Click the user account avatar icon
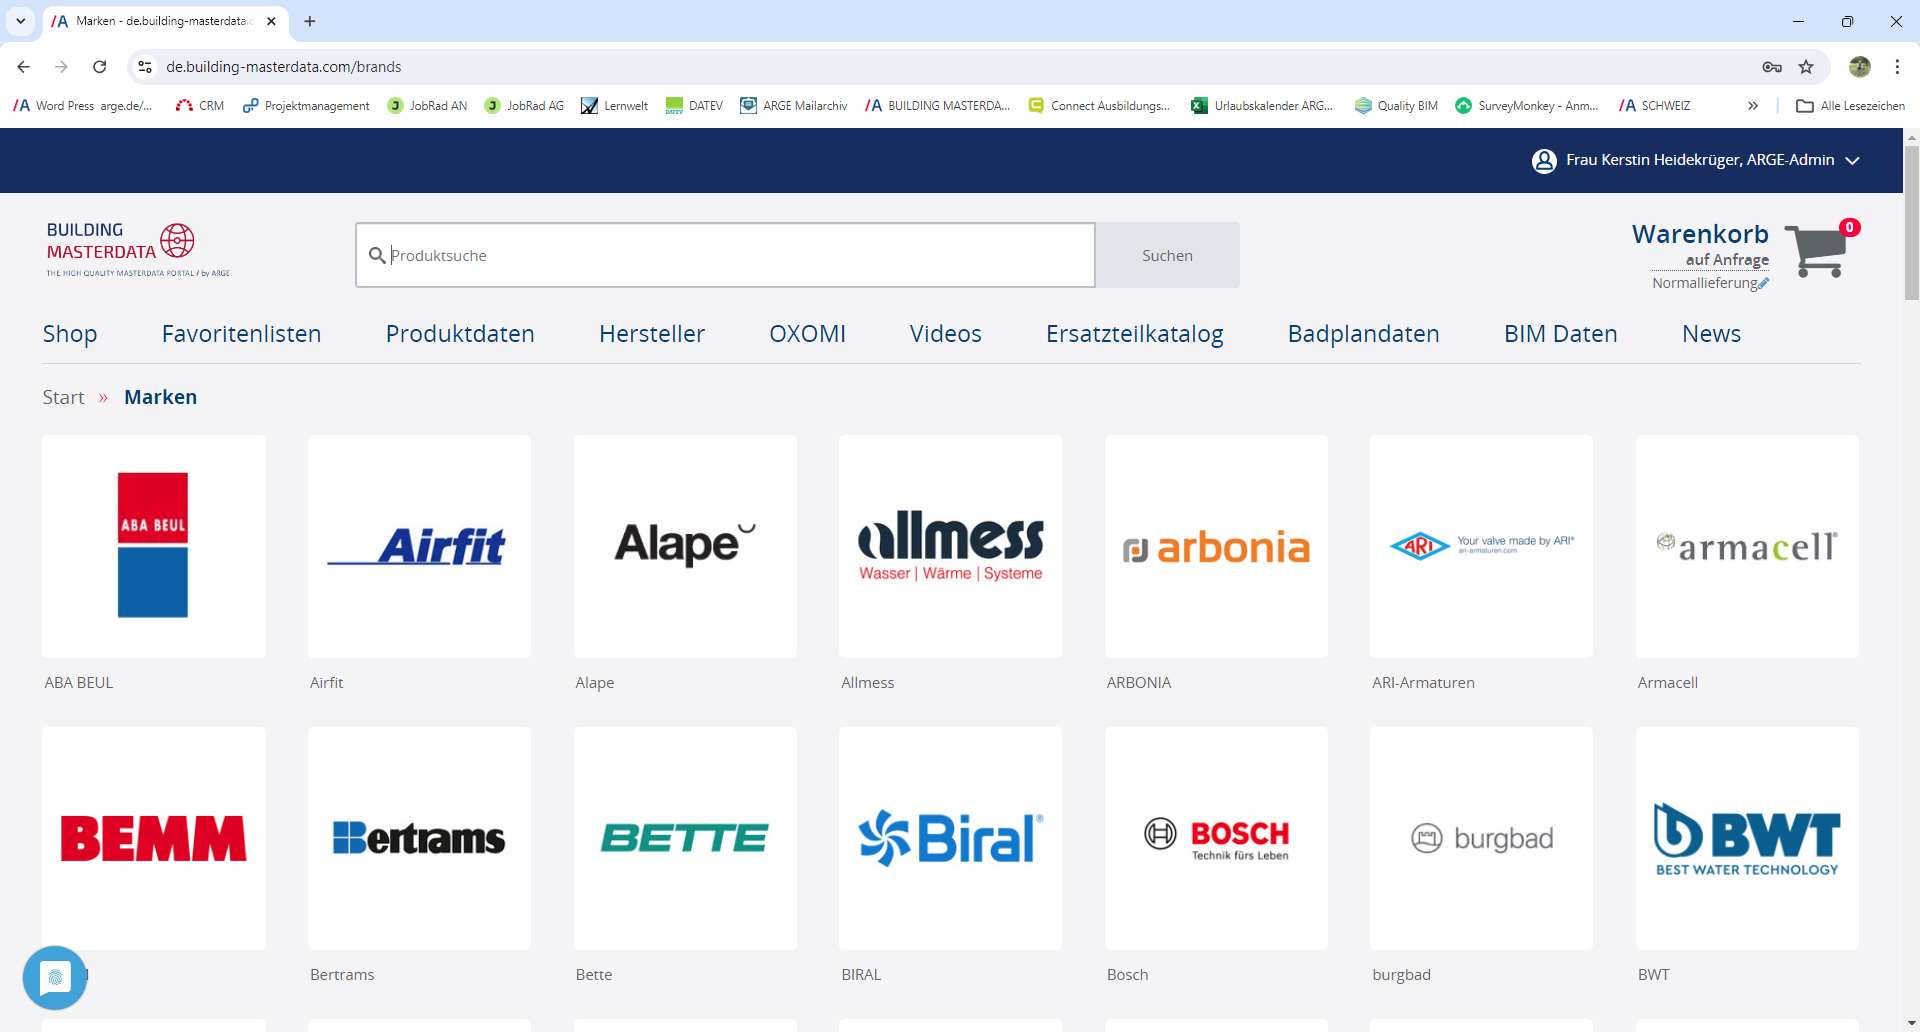Viewport: 1920px width, 1032px height. [x=1544, y=161]
